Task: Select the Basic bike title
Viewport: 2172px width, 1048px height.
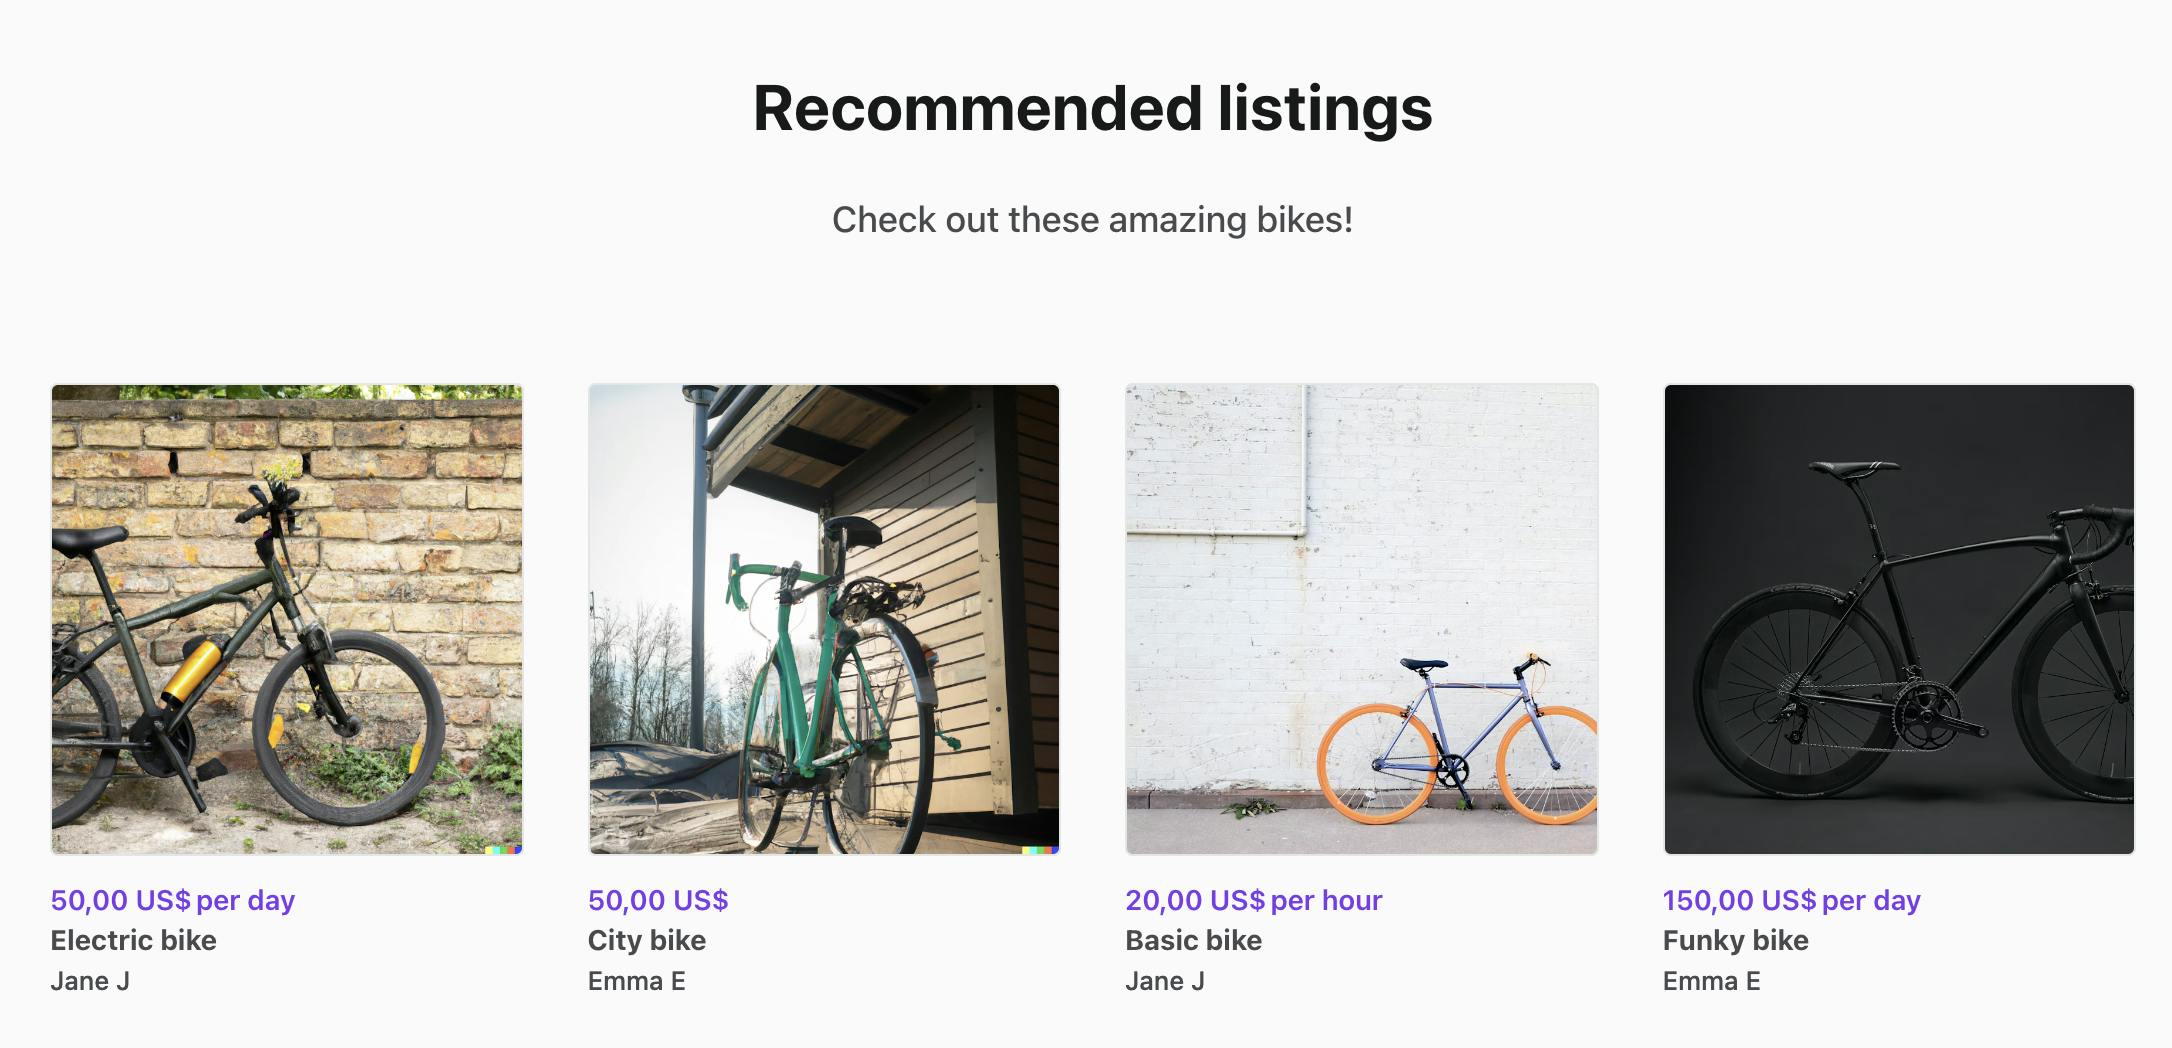Action: coord(1193,940)
